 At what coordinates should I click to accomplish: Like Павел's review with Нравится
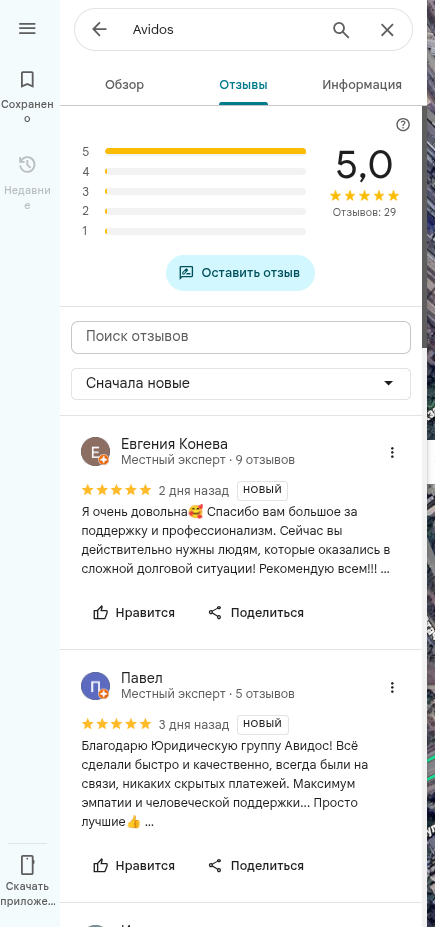pyautogui.click(x=134, y=866)
